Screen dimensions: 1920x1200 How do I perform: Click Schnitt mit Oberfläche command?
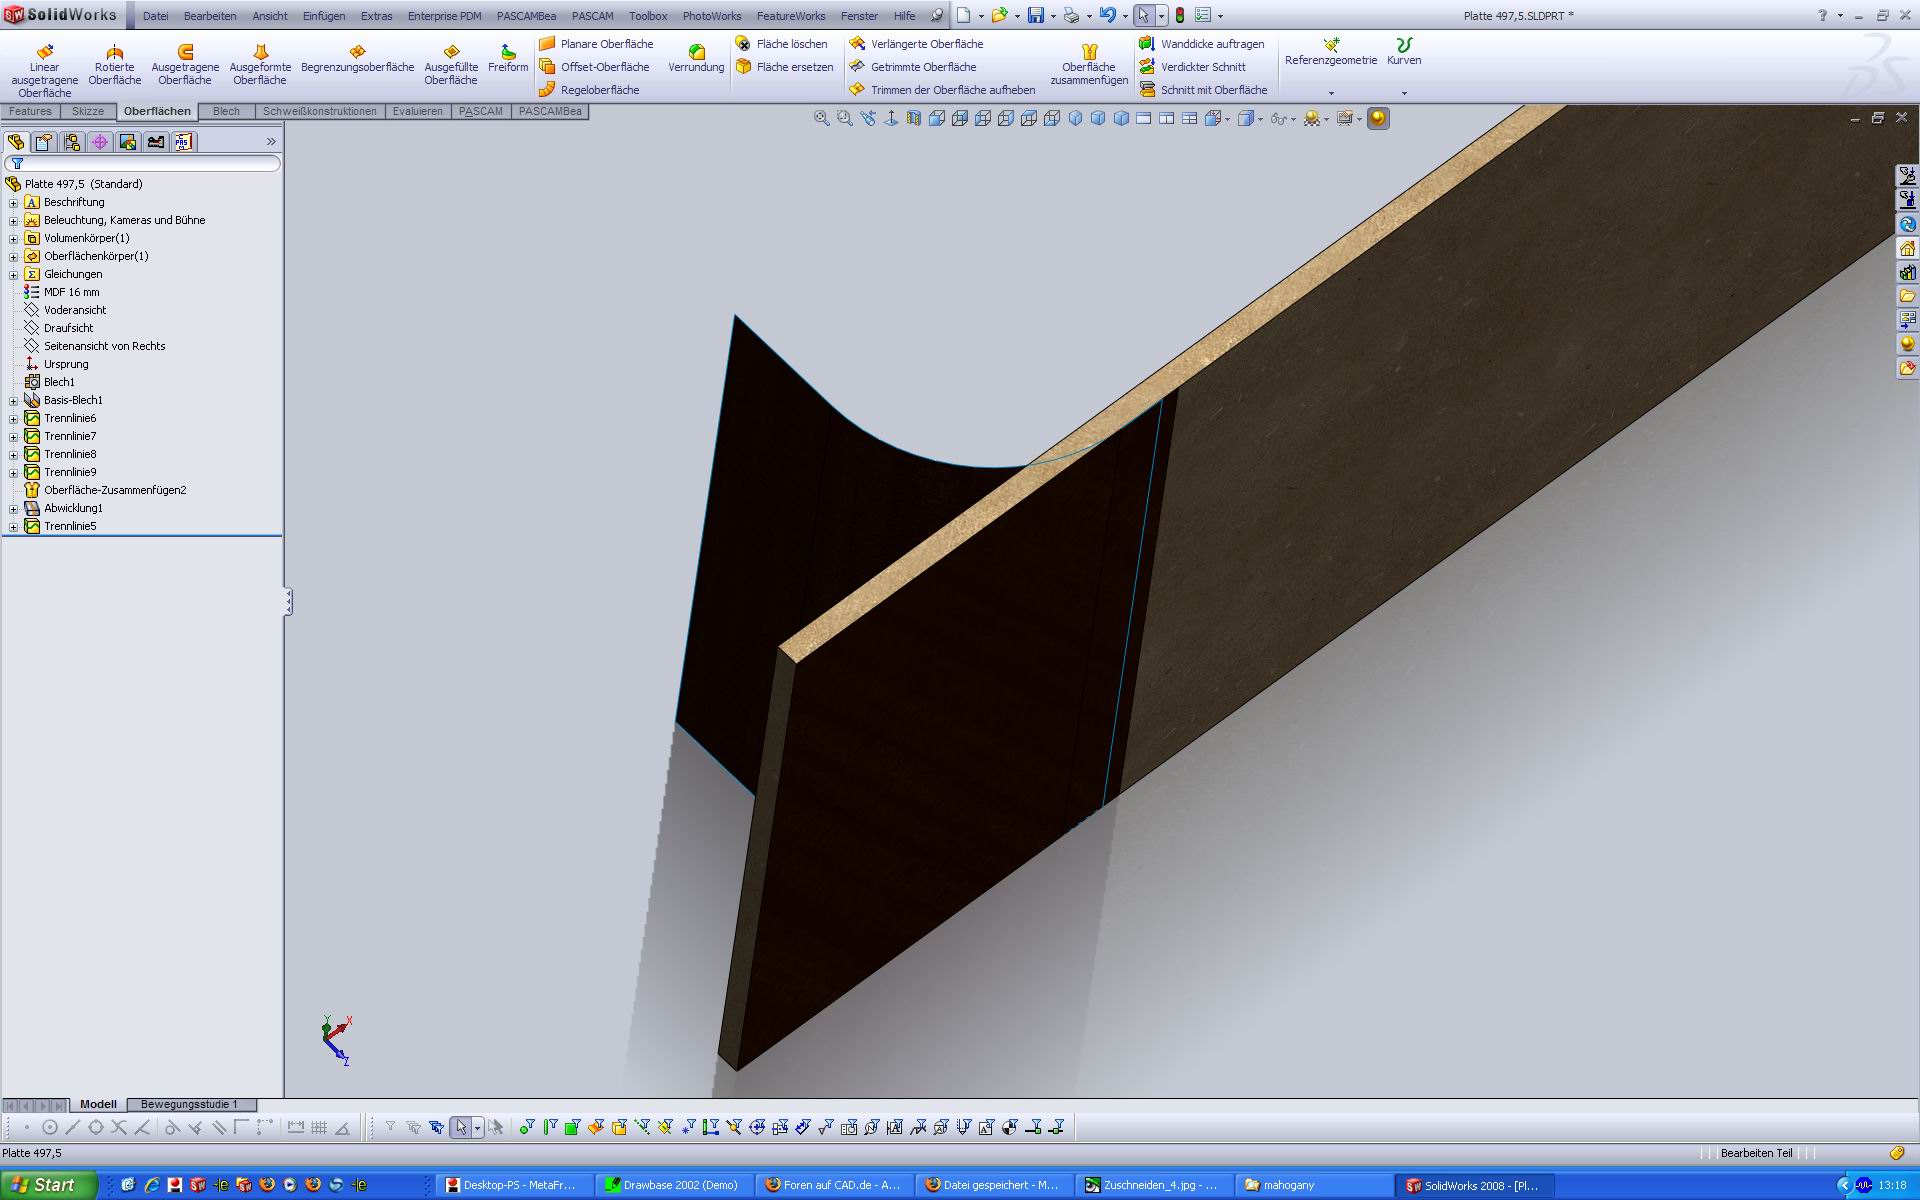1203,90
